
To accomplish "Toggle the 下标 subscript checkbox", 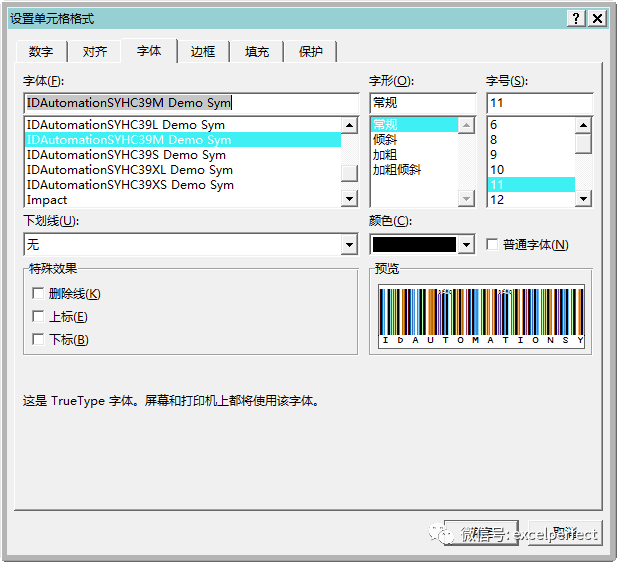I will 38,339.
